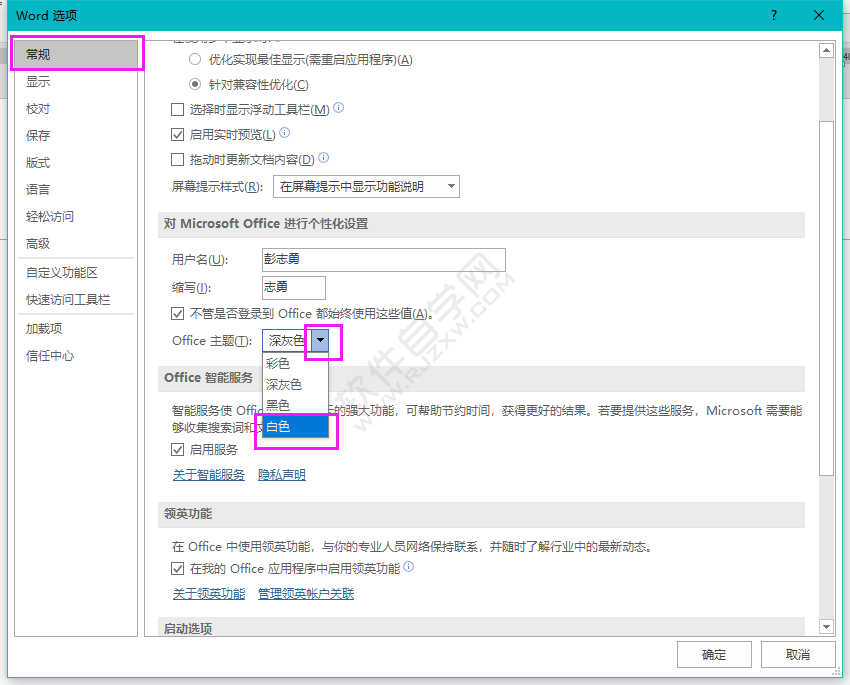Collapse the Office 主题 dropdown arrow
The image size is (850, 685).
tap(322, 342)
